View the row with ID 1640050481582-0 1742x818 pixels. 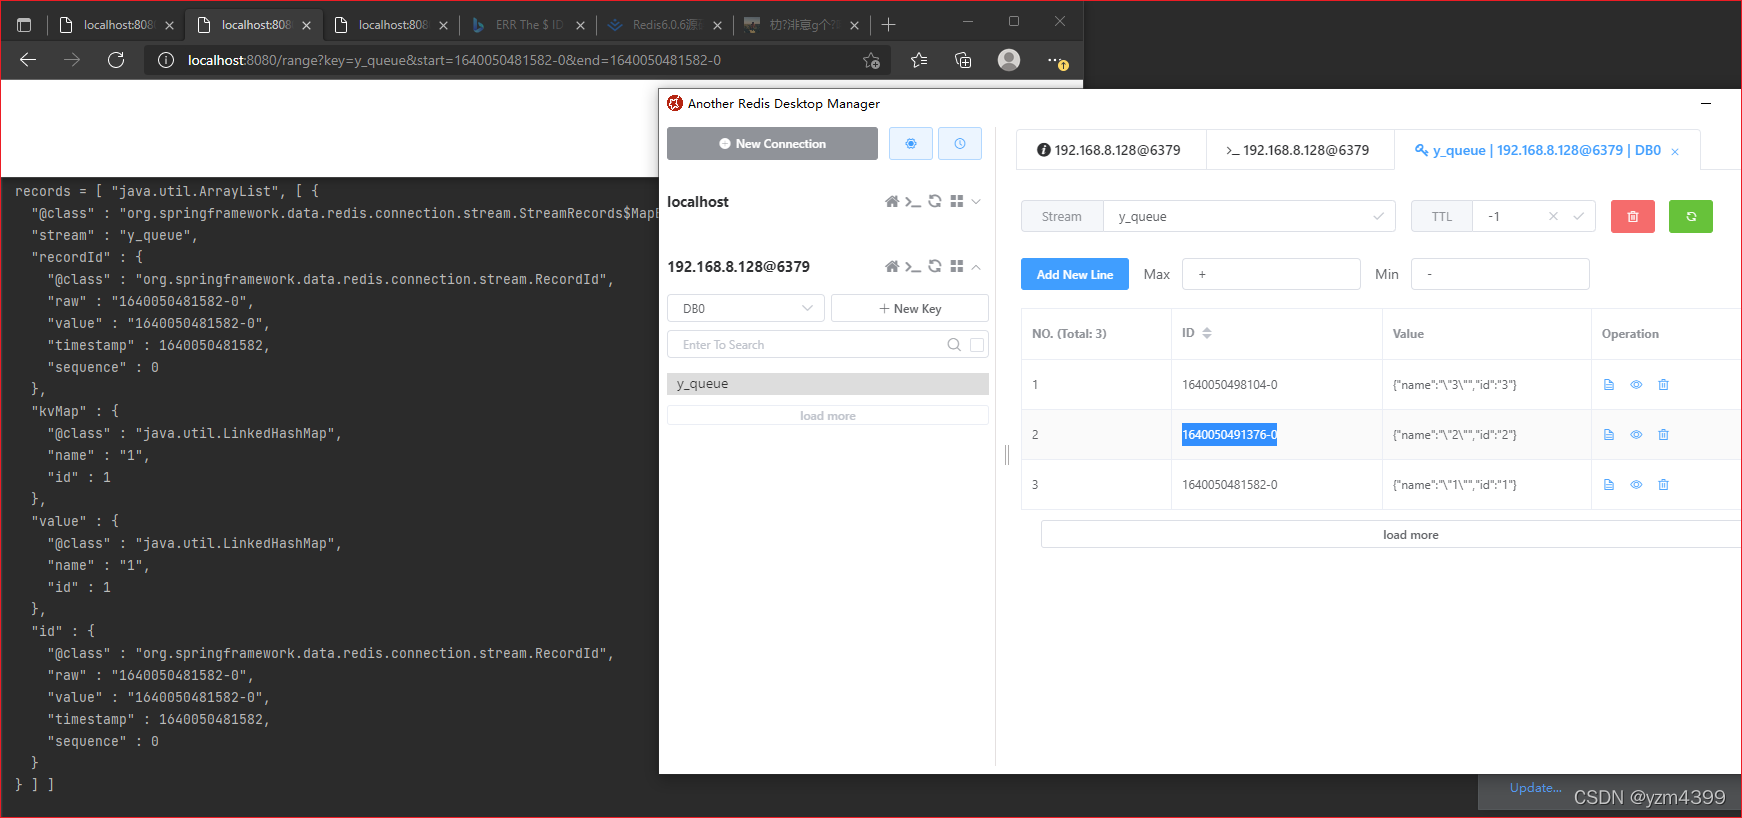click(x=1636, y=485)
